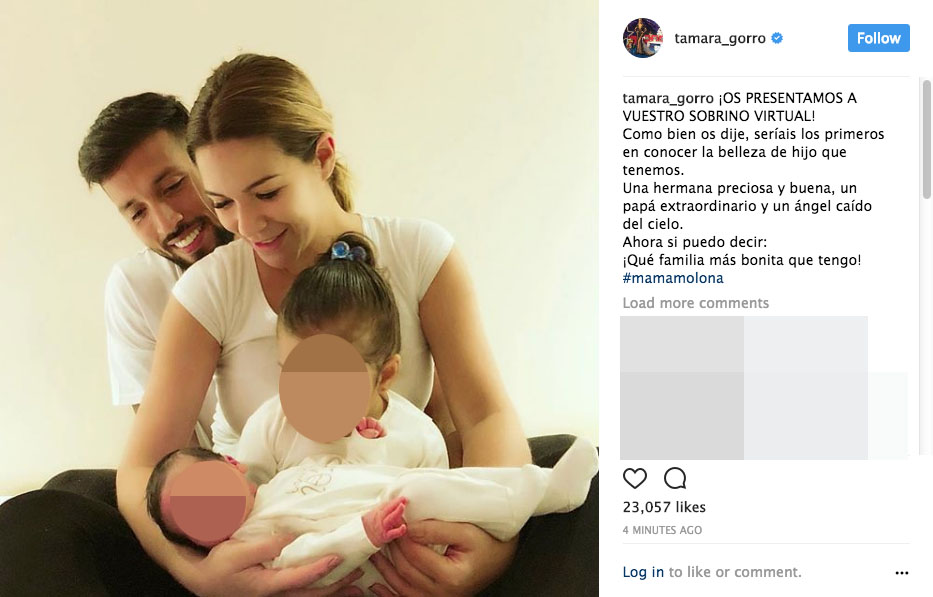Click the Log in link
Viewport: 933px width, 597px height.
click(643, 572)
